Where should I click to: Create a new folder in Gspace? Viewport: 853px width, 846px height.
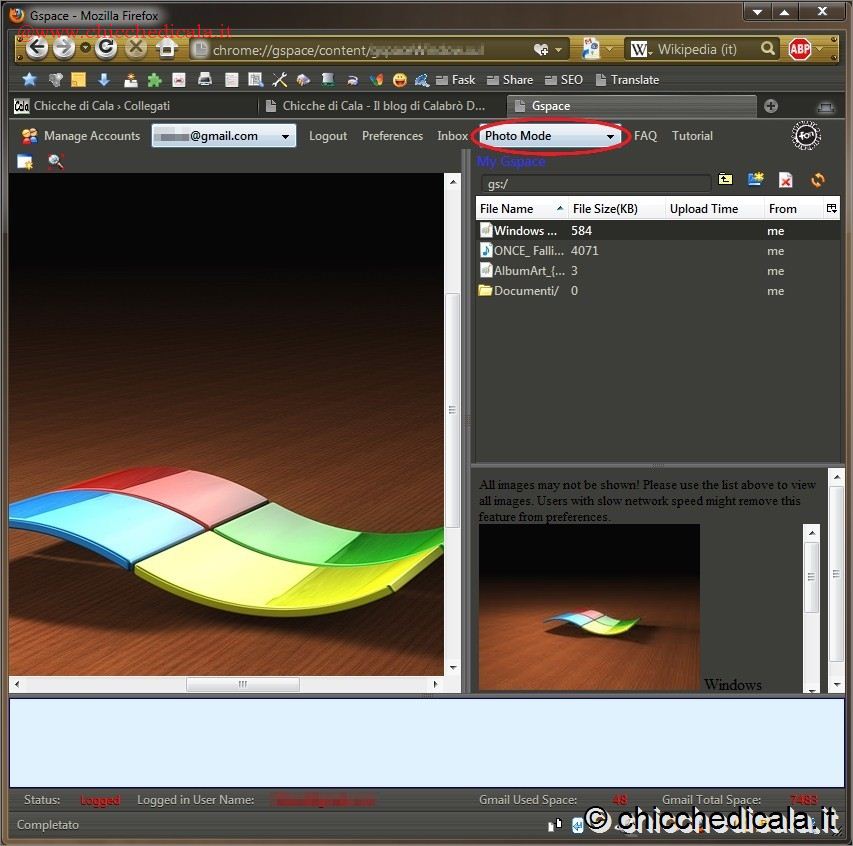click(756, 180)
